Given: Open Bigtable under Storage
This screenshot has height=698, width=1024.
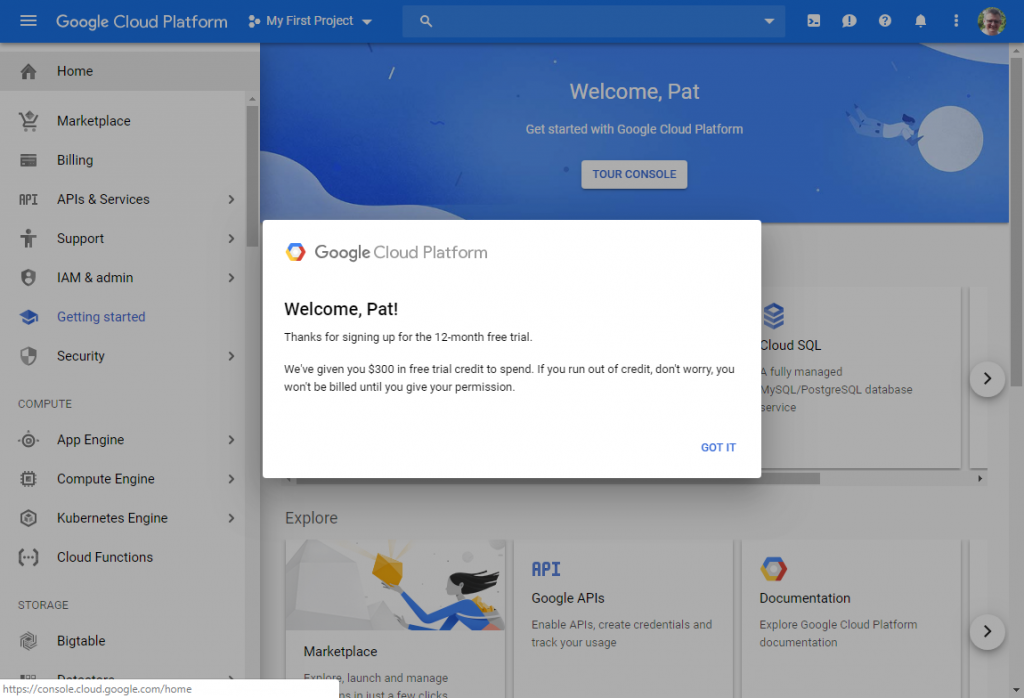Looking at the screenshot, I should click(123, 641).
